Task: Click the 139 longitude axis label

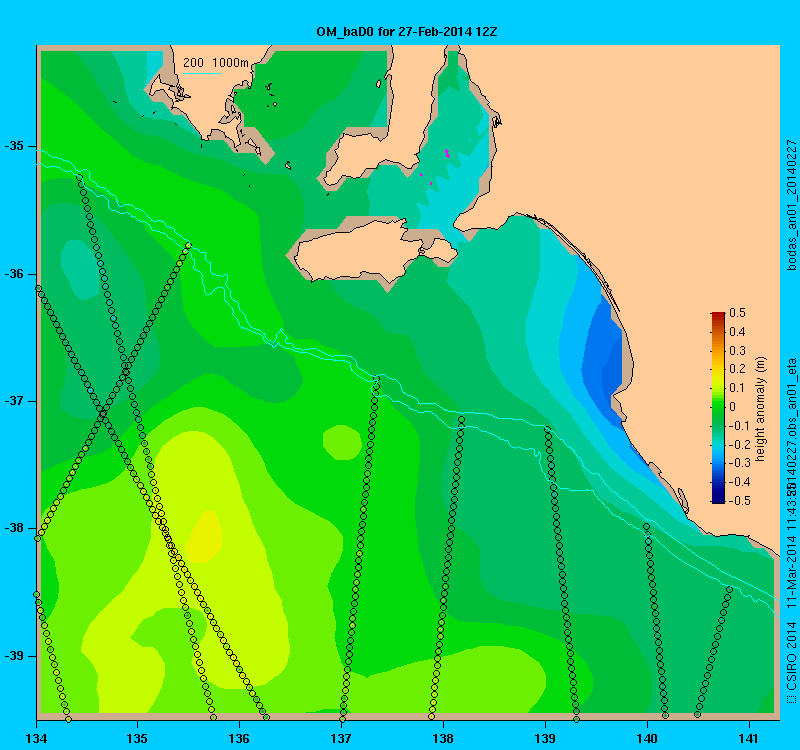Action: tap(545, 738)
